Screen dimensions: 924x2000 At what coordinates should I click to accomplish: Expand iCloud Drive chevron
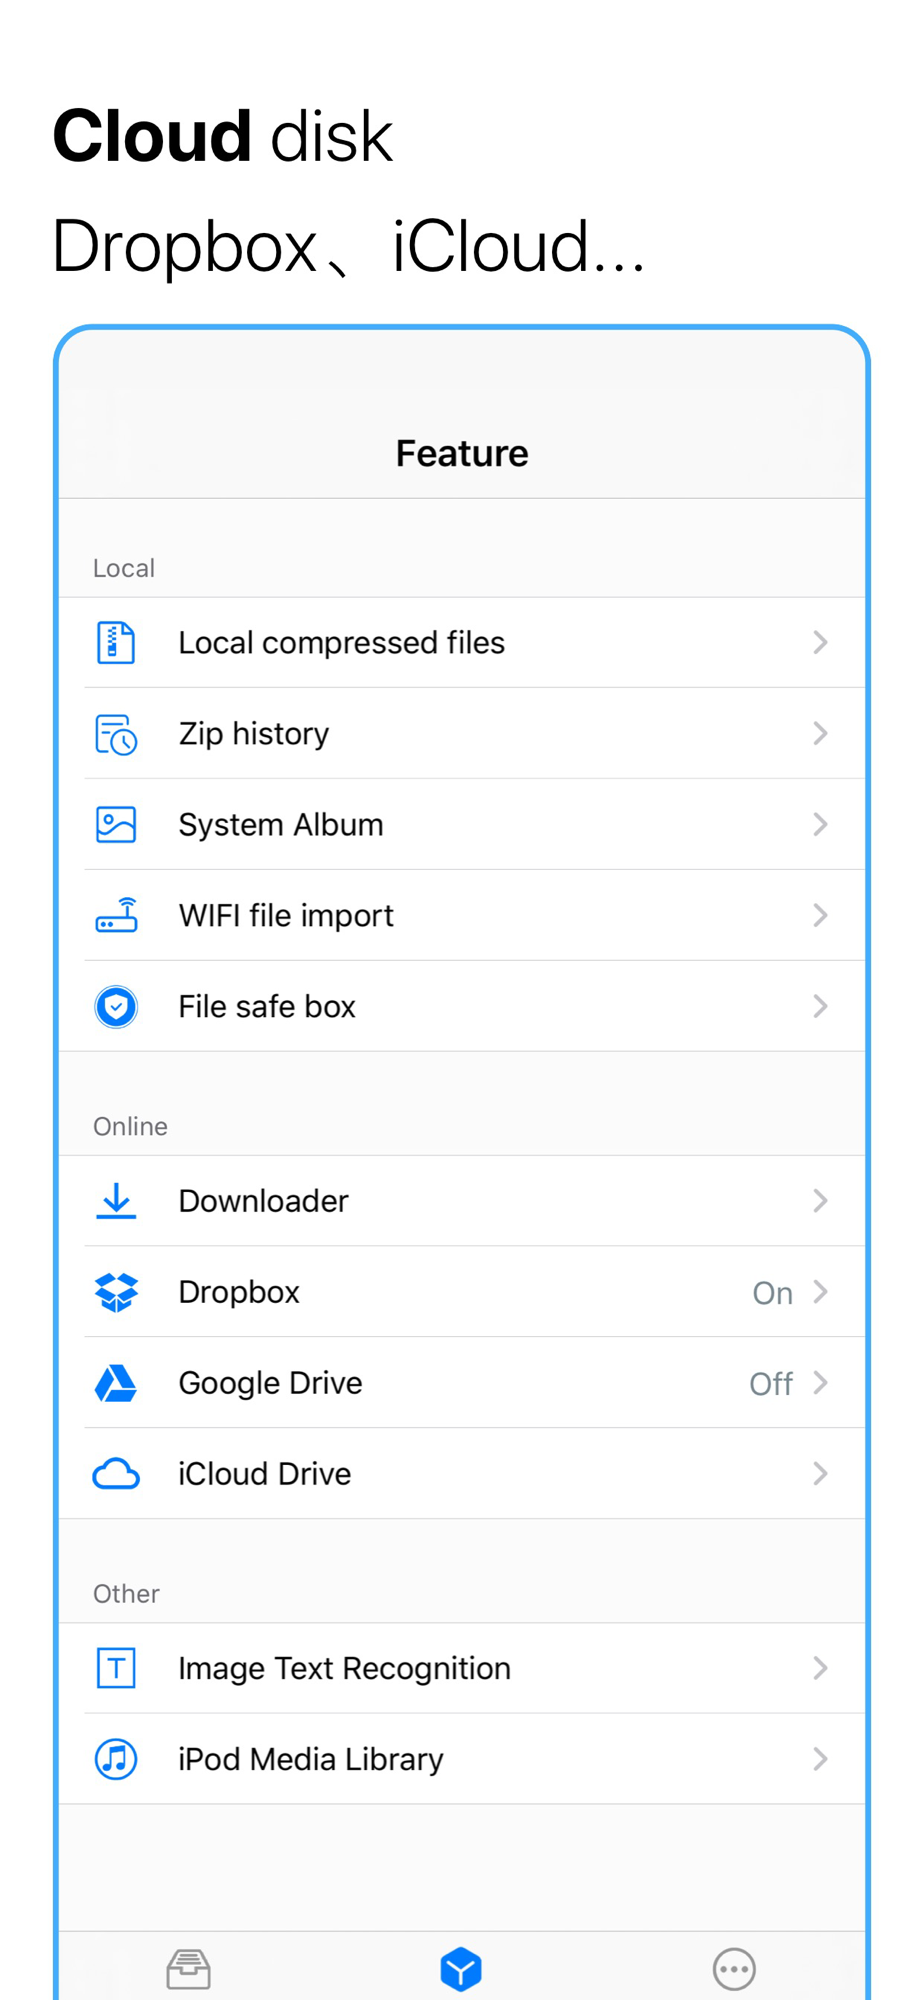click(820, 1474)
